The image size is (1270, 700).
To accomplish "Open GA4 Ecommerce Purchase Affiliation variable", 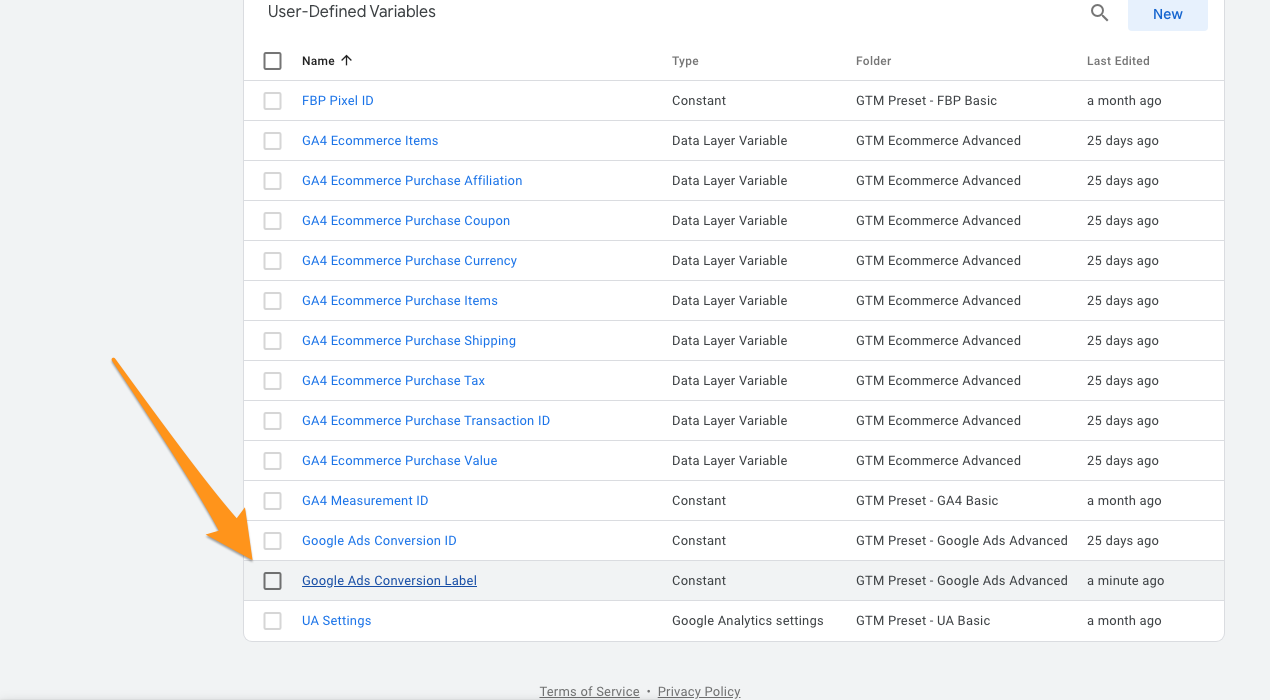I will [412, 181].
